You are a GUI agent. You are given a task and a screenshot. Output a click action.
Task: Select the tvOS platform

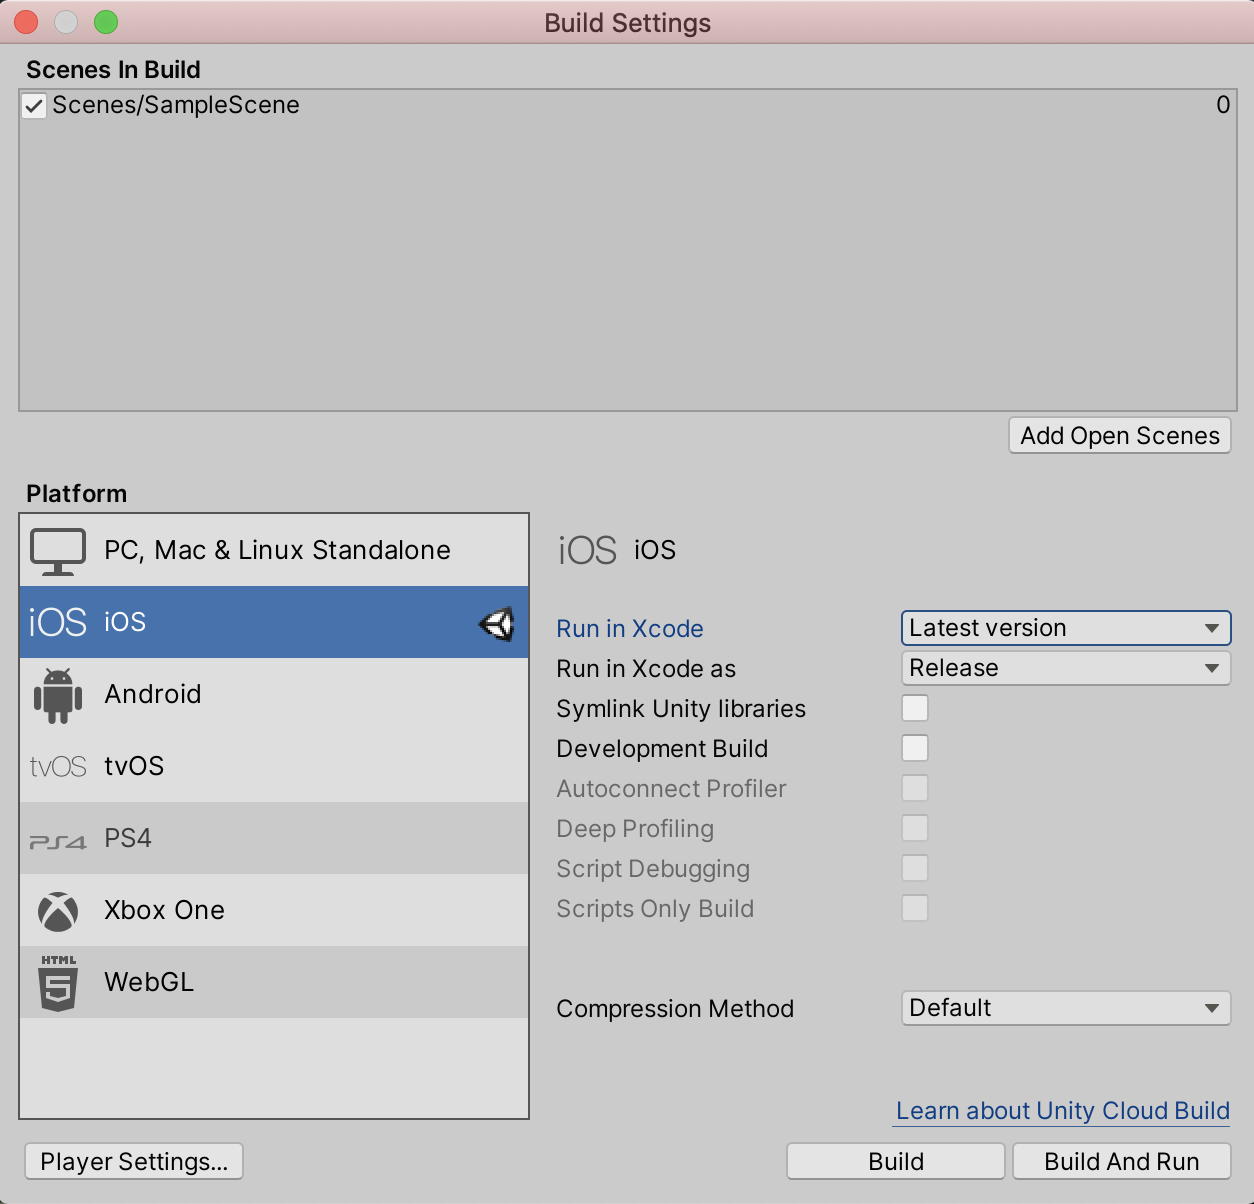pyautogui.click(x=274, y=766)
